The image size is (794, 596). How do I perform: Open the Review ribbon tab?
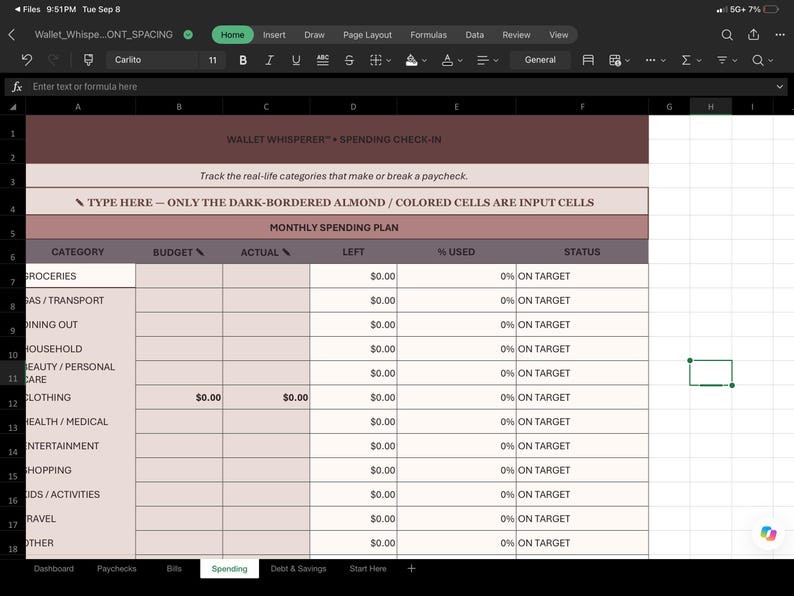pyautogui.click(x=516, y=35)
